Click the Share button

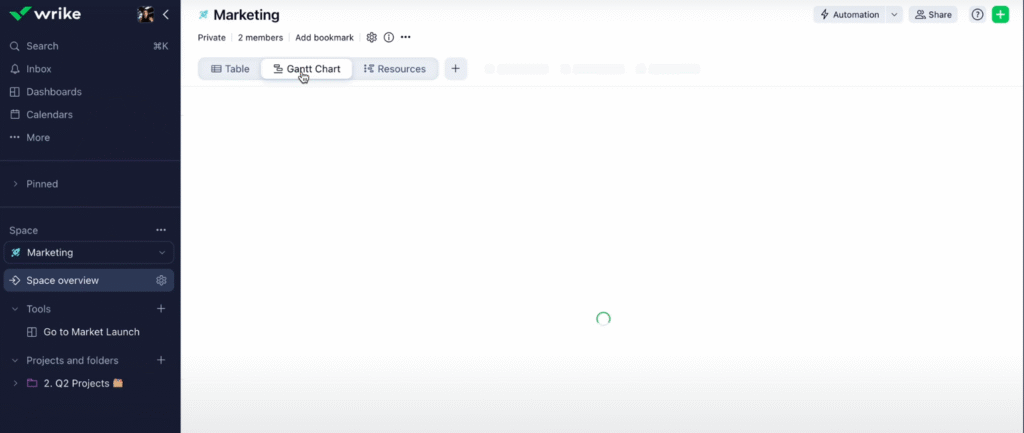(x=932, y=15)
